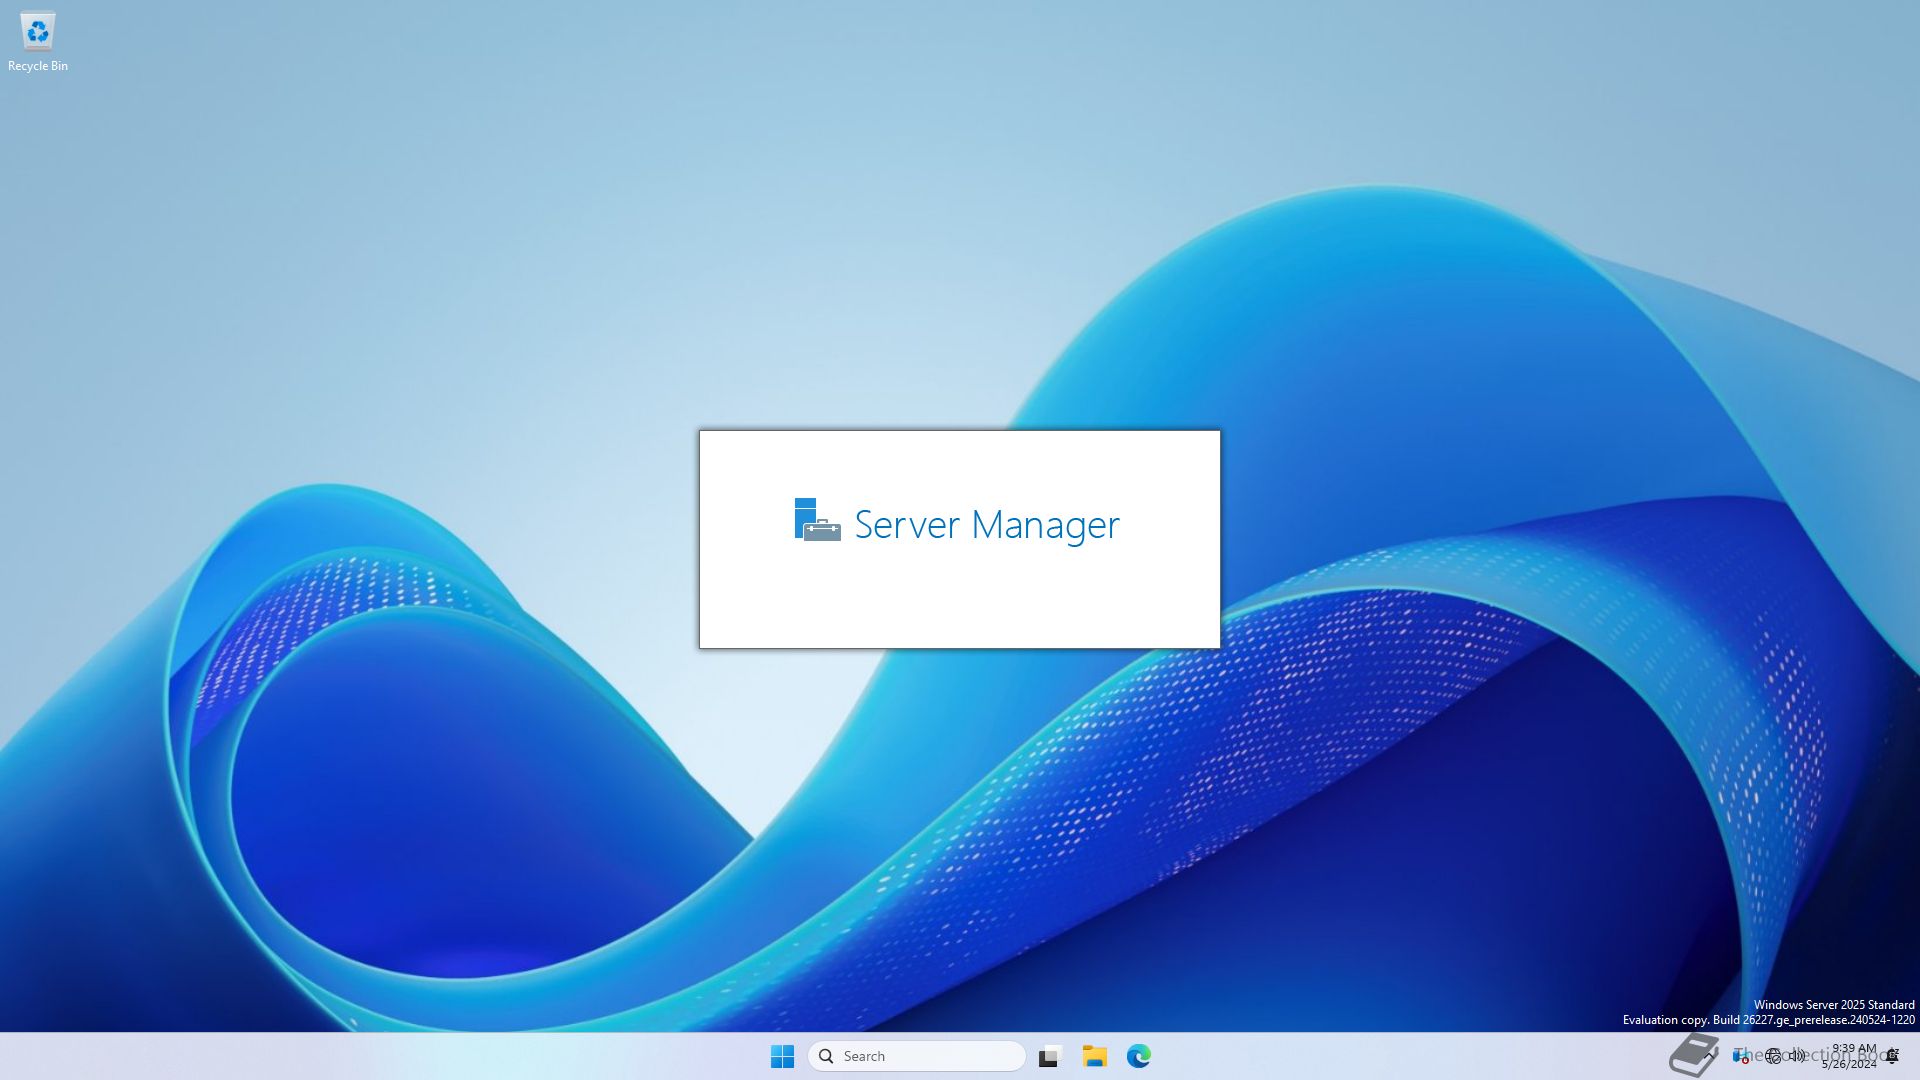Open Task View from the taskbar
This screenshot has width=1920, height=1080.
tap(1049, 1056)
